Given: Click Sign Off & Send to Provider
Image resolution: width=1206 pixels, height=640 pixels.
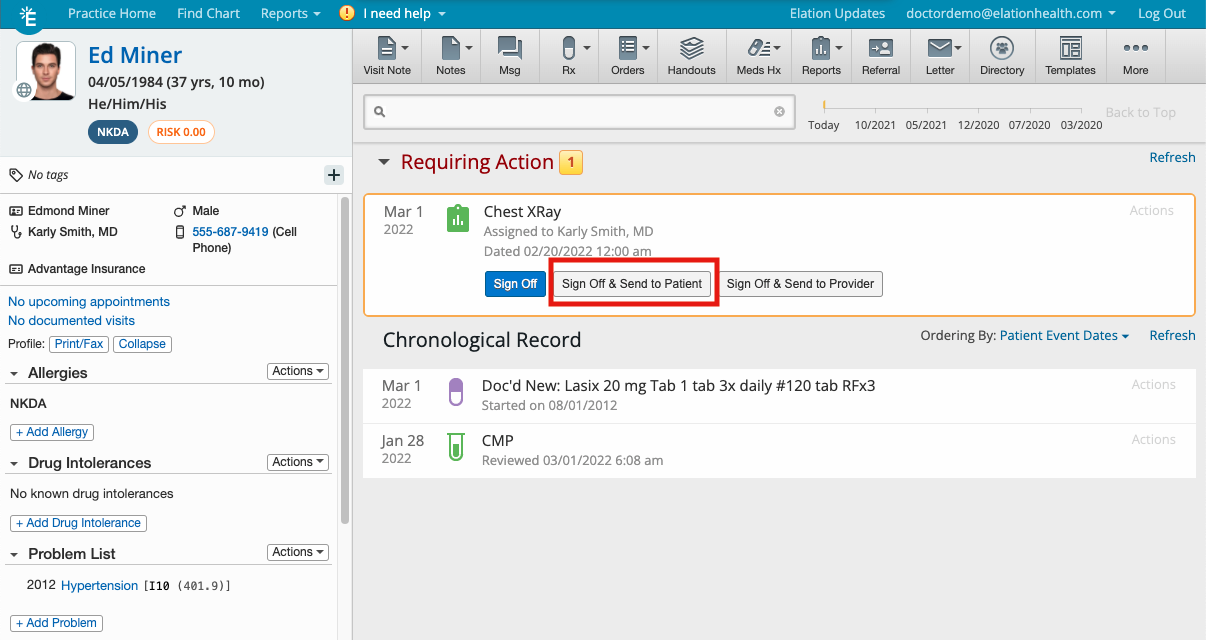Looking at the screenshot, I should (800, 284).
